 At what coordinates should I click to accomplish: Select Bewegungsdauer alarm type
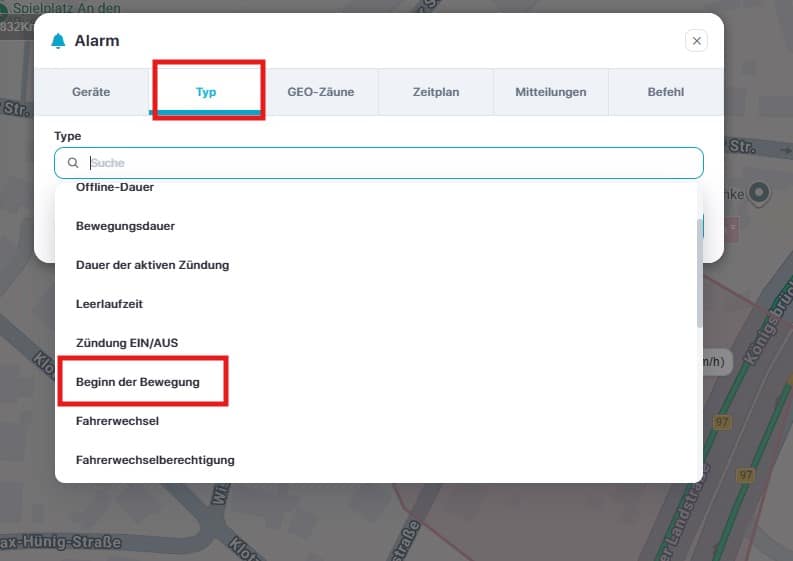125,226
